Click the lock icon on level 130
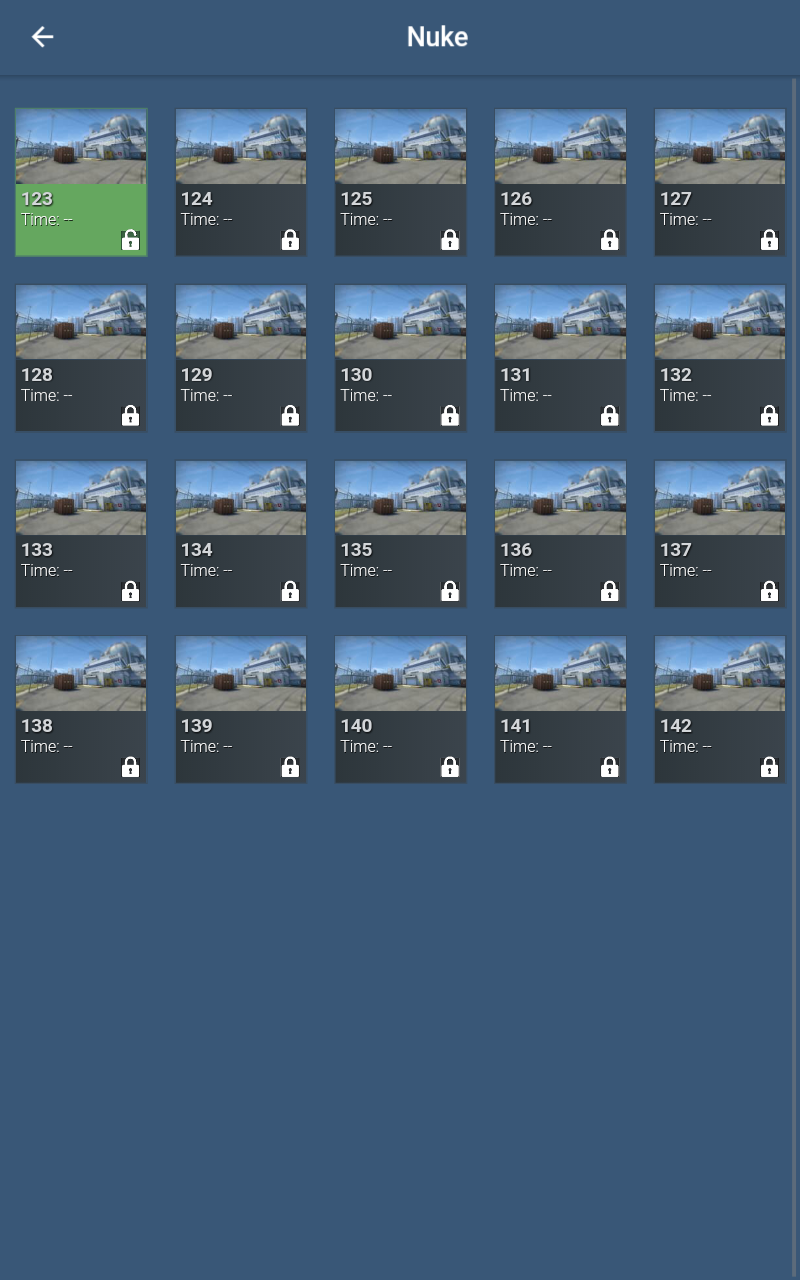The image size is (800, 1280). tap(450, 415)
